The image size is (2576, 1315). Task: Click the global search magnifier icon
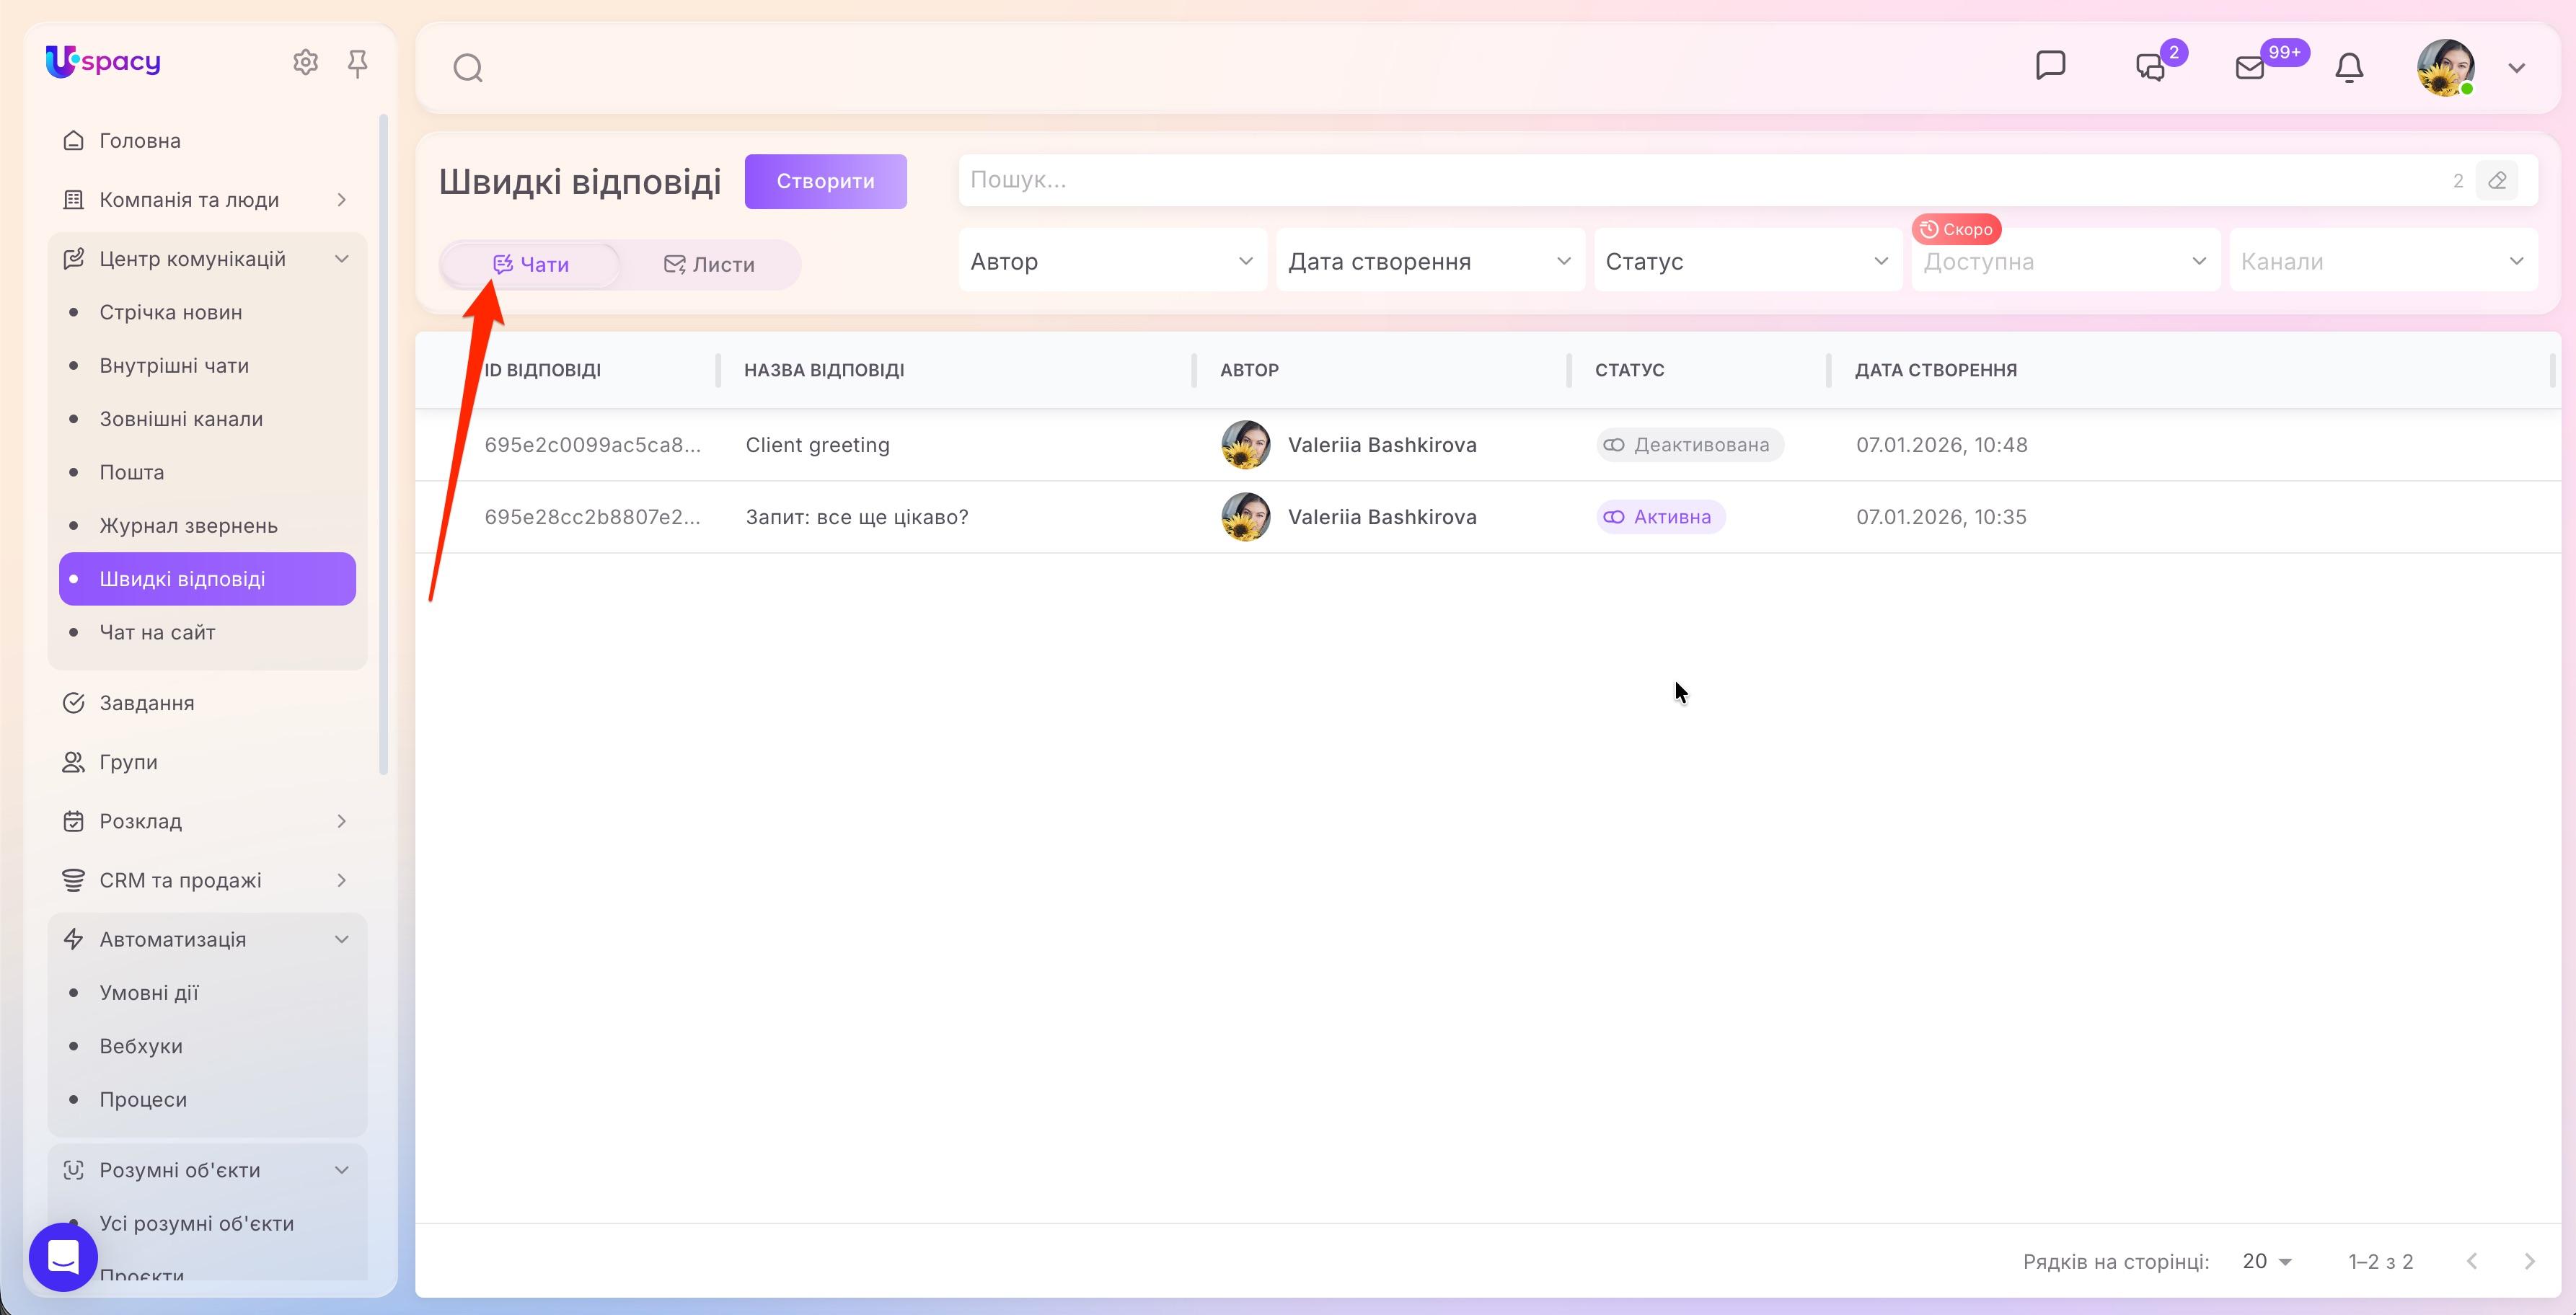coord(468,68)
